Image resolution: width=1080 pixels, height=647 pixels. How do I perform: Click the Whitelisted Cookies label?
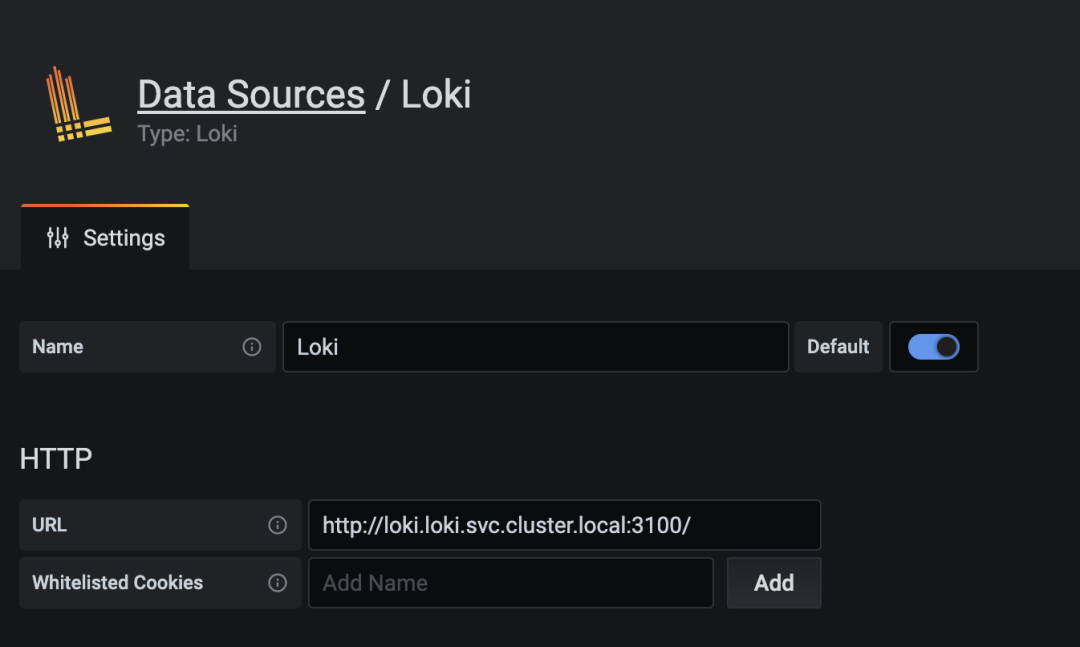118,583
